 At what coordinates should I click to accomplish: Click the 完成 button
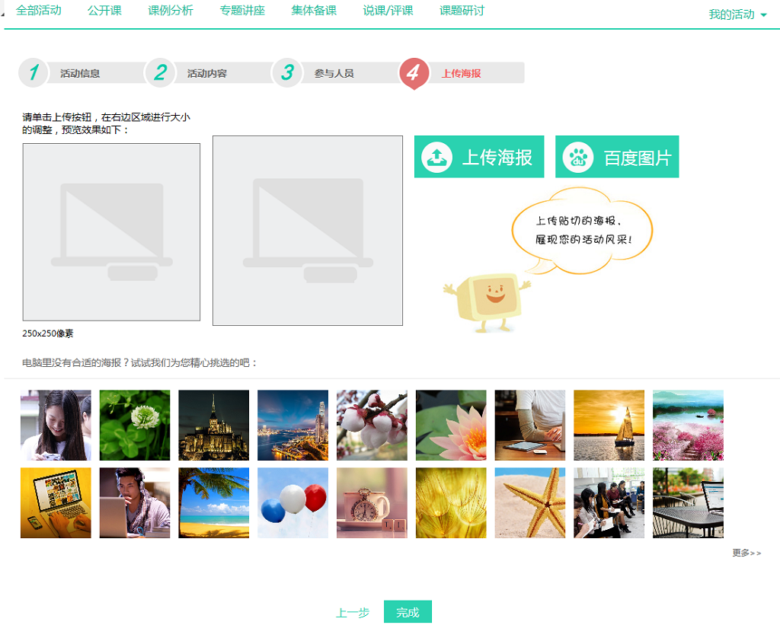(x=408, y=612)
